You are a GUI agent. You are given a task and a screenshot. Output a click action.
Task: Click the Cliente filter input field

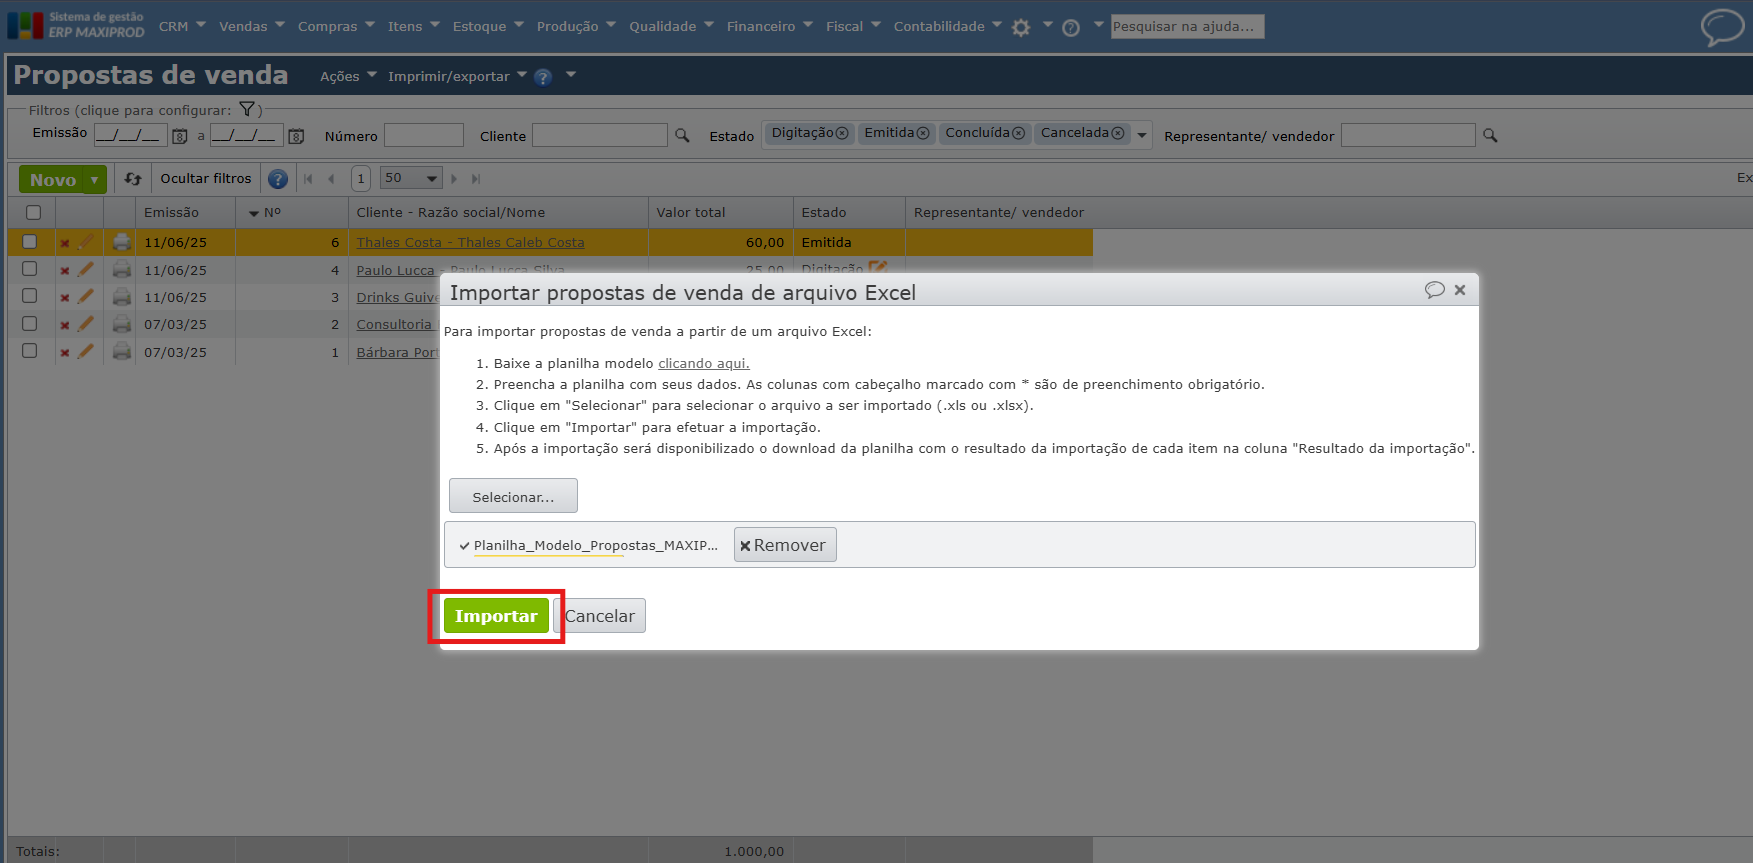600,135
